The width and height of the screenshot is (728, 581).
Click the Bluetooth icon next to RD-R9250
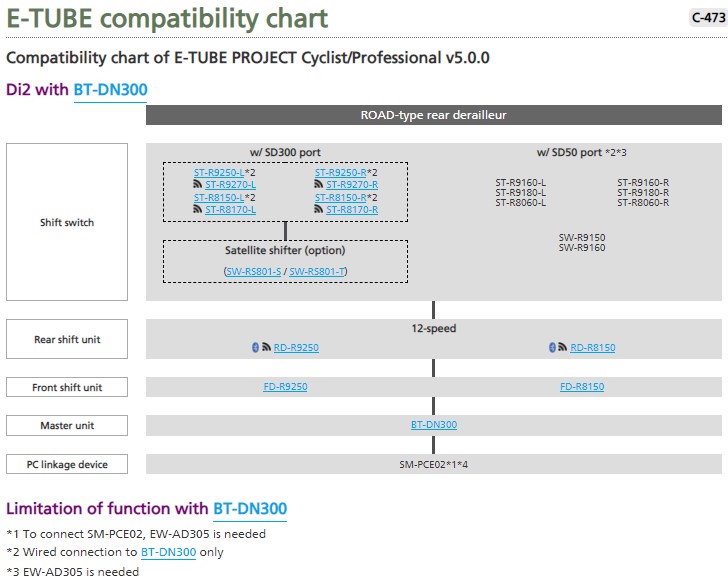255,348
